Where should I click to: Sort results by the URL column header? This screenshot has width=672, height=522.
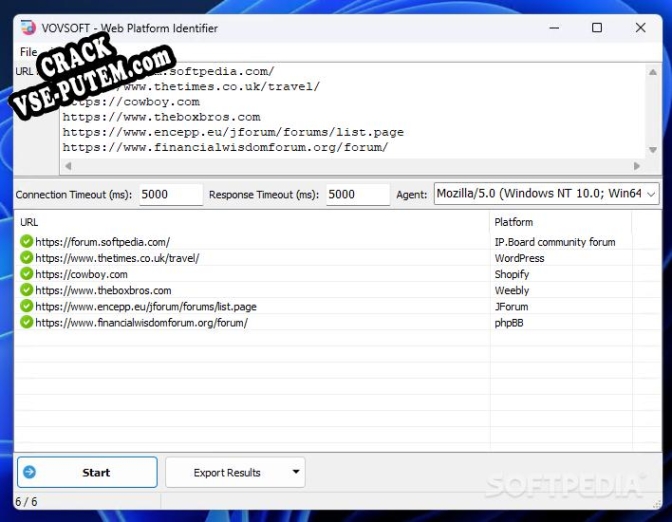[250, 222]
